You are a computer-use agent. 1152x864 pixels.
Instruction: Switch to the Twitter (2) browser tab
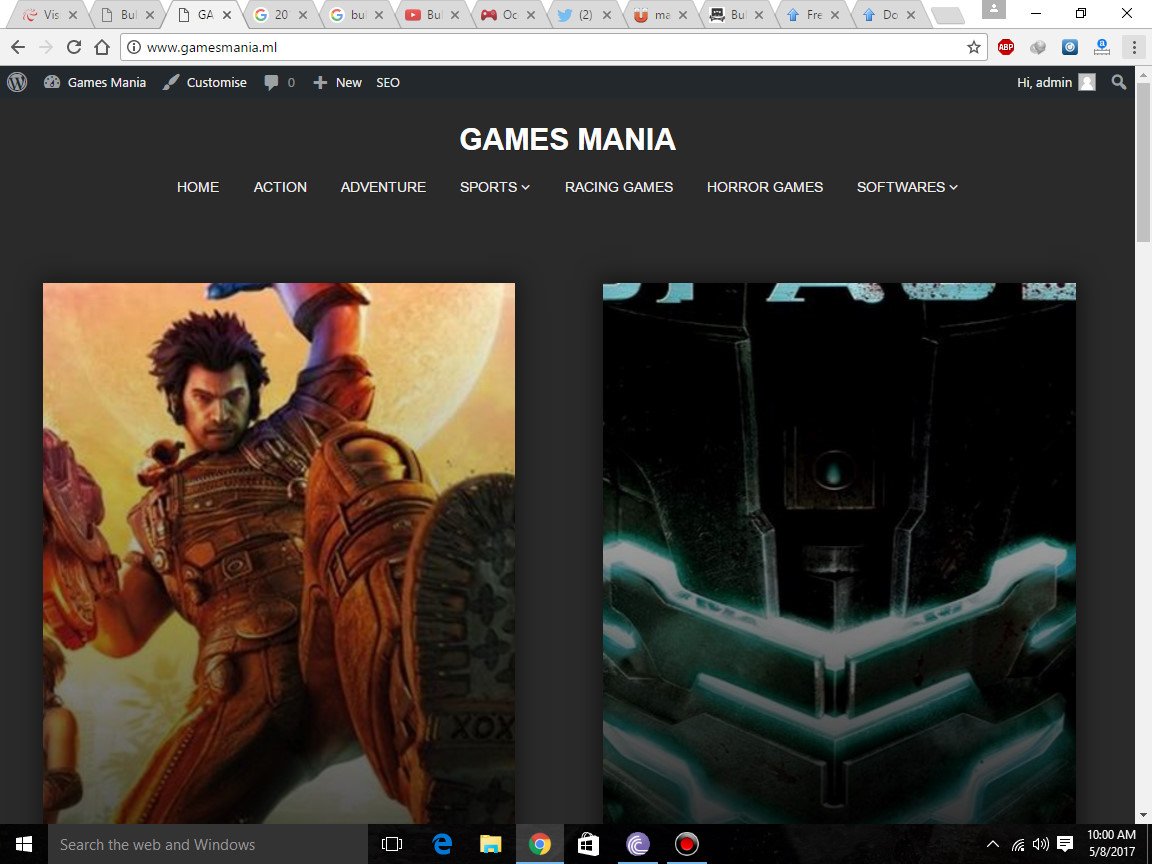pyautogui.click(x=586, y=15)
